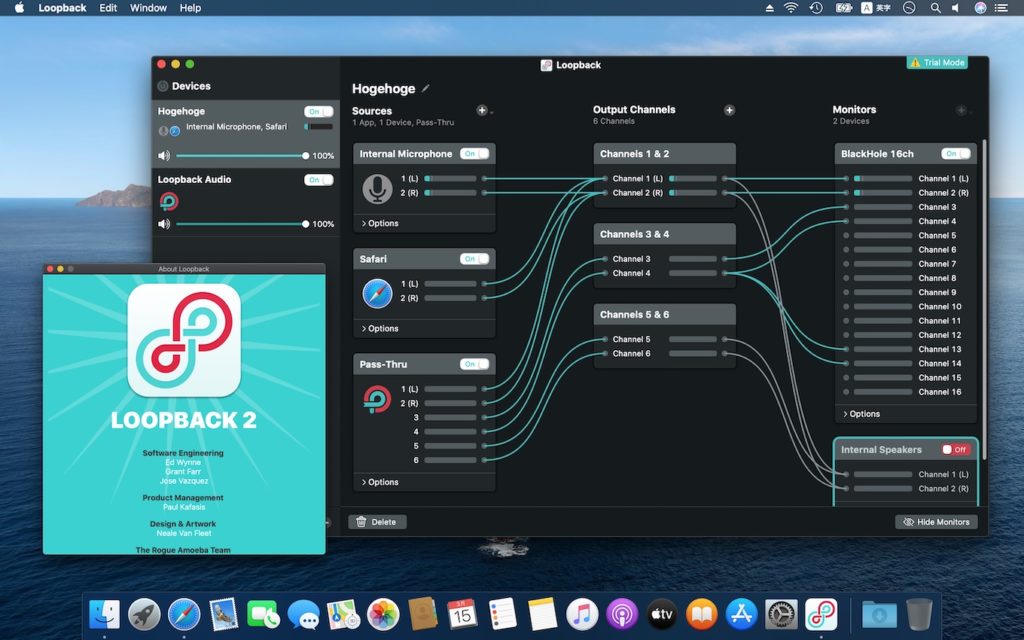Expand Options under BlackHole 16ch monitor
Screen dimensions: 1024x640
861,414
